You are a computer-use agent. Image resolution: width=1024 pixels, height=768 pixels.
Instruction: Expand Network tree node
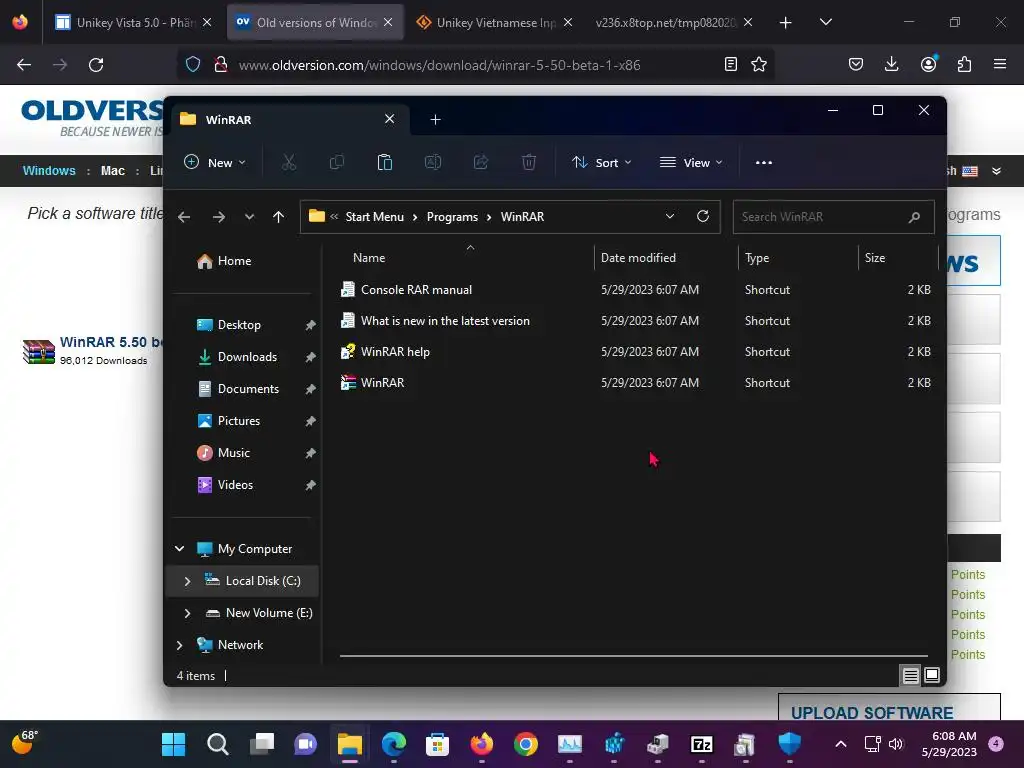tap(180, 645)
